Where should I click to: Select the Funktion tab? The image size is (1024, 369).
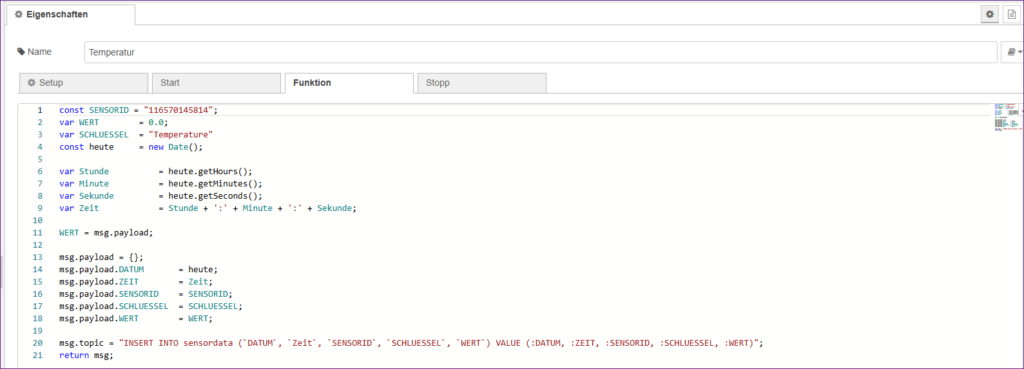pyautogui.click(x=349, y=83)
